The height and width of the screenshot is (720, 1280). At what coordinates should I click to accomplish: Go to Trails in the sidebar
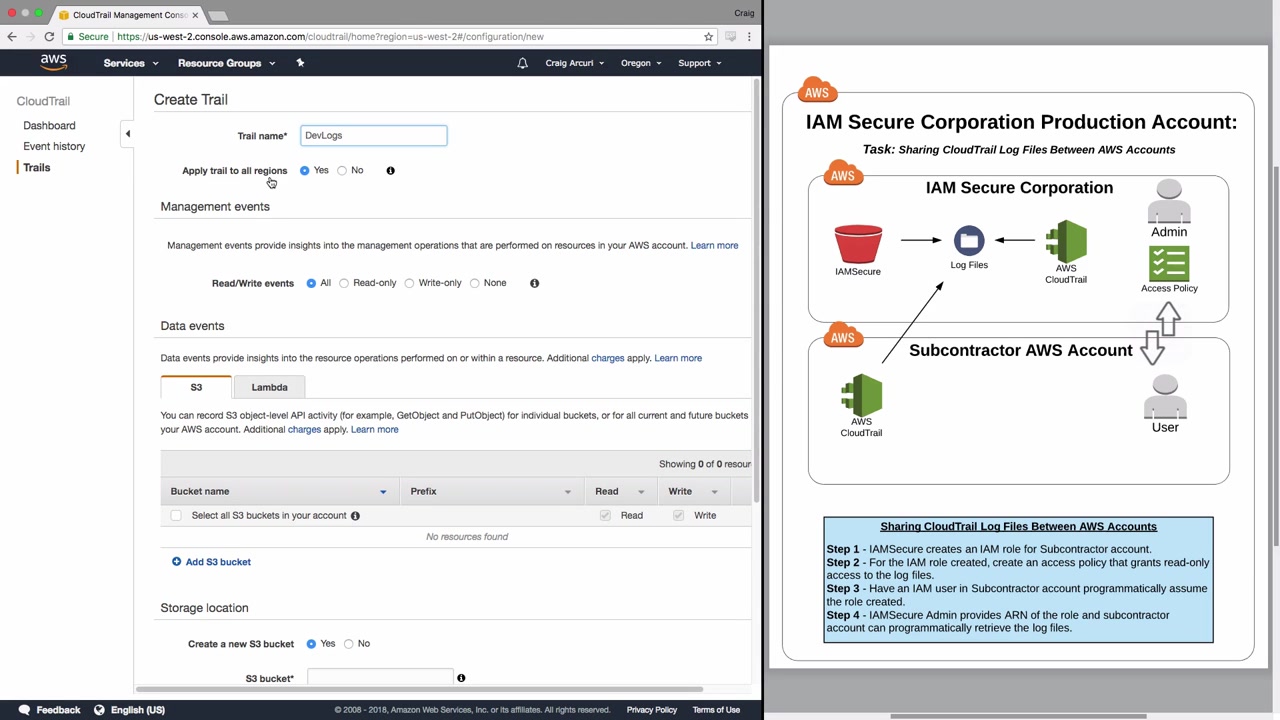pos(37,168)
